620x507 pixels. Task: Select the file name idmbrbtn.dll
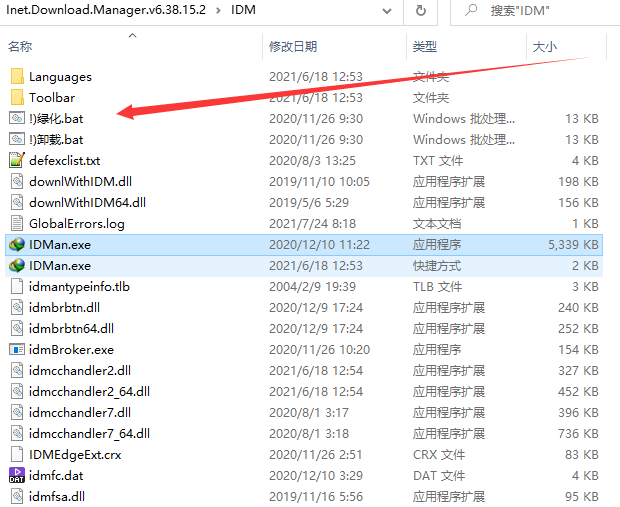click(64, 307)
